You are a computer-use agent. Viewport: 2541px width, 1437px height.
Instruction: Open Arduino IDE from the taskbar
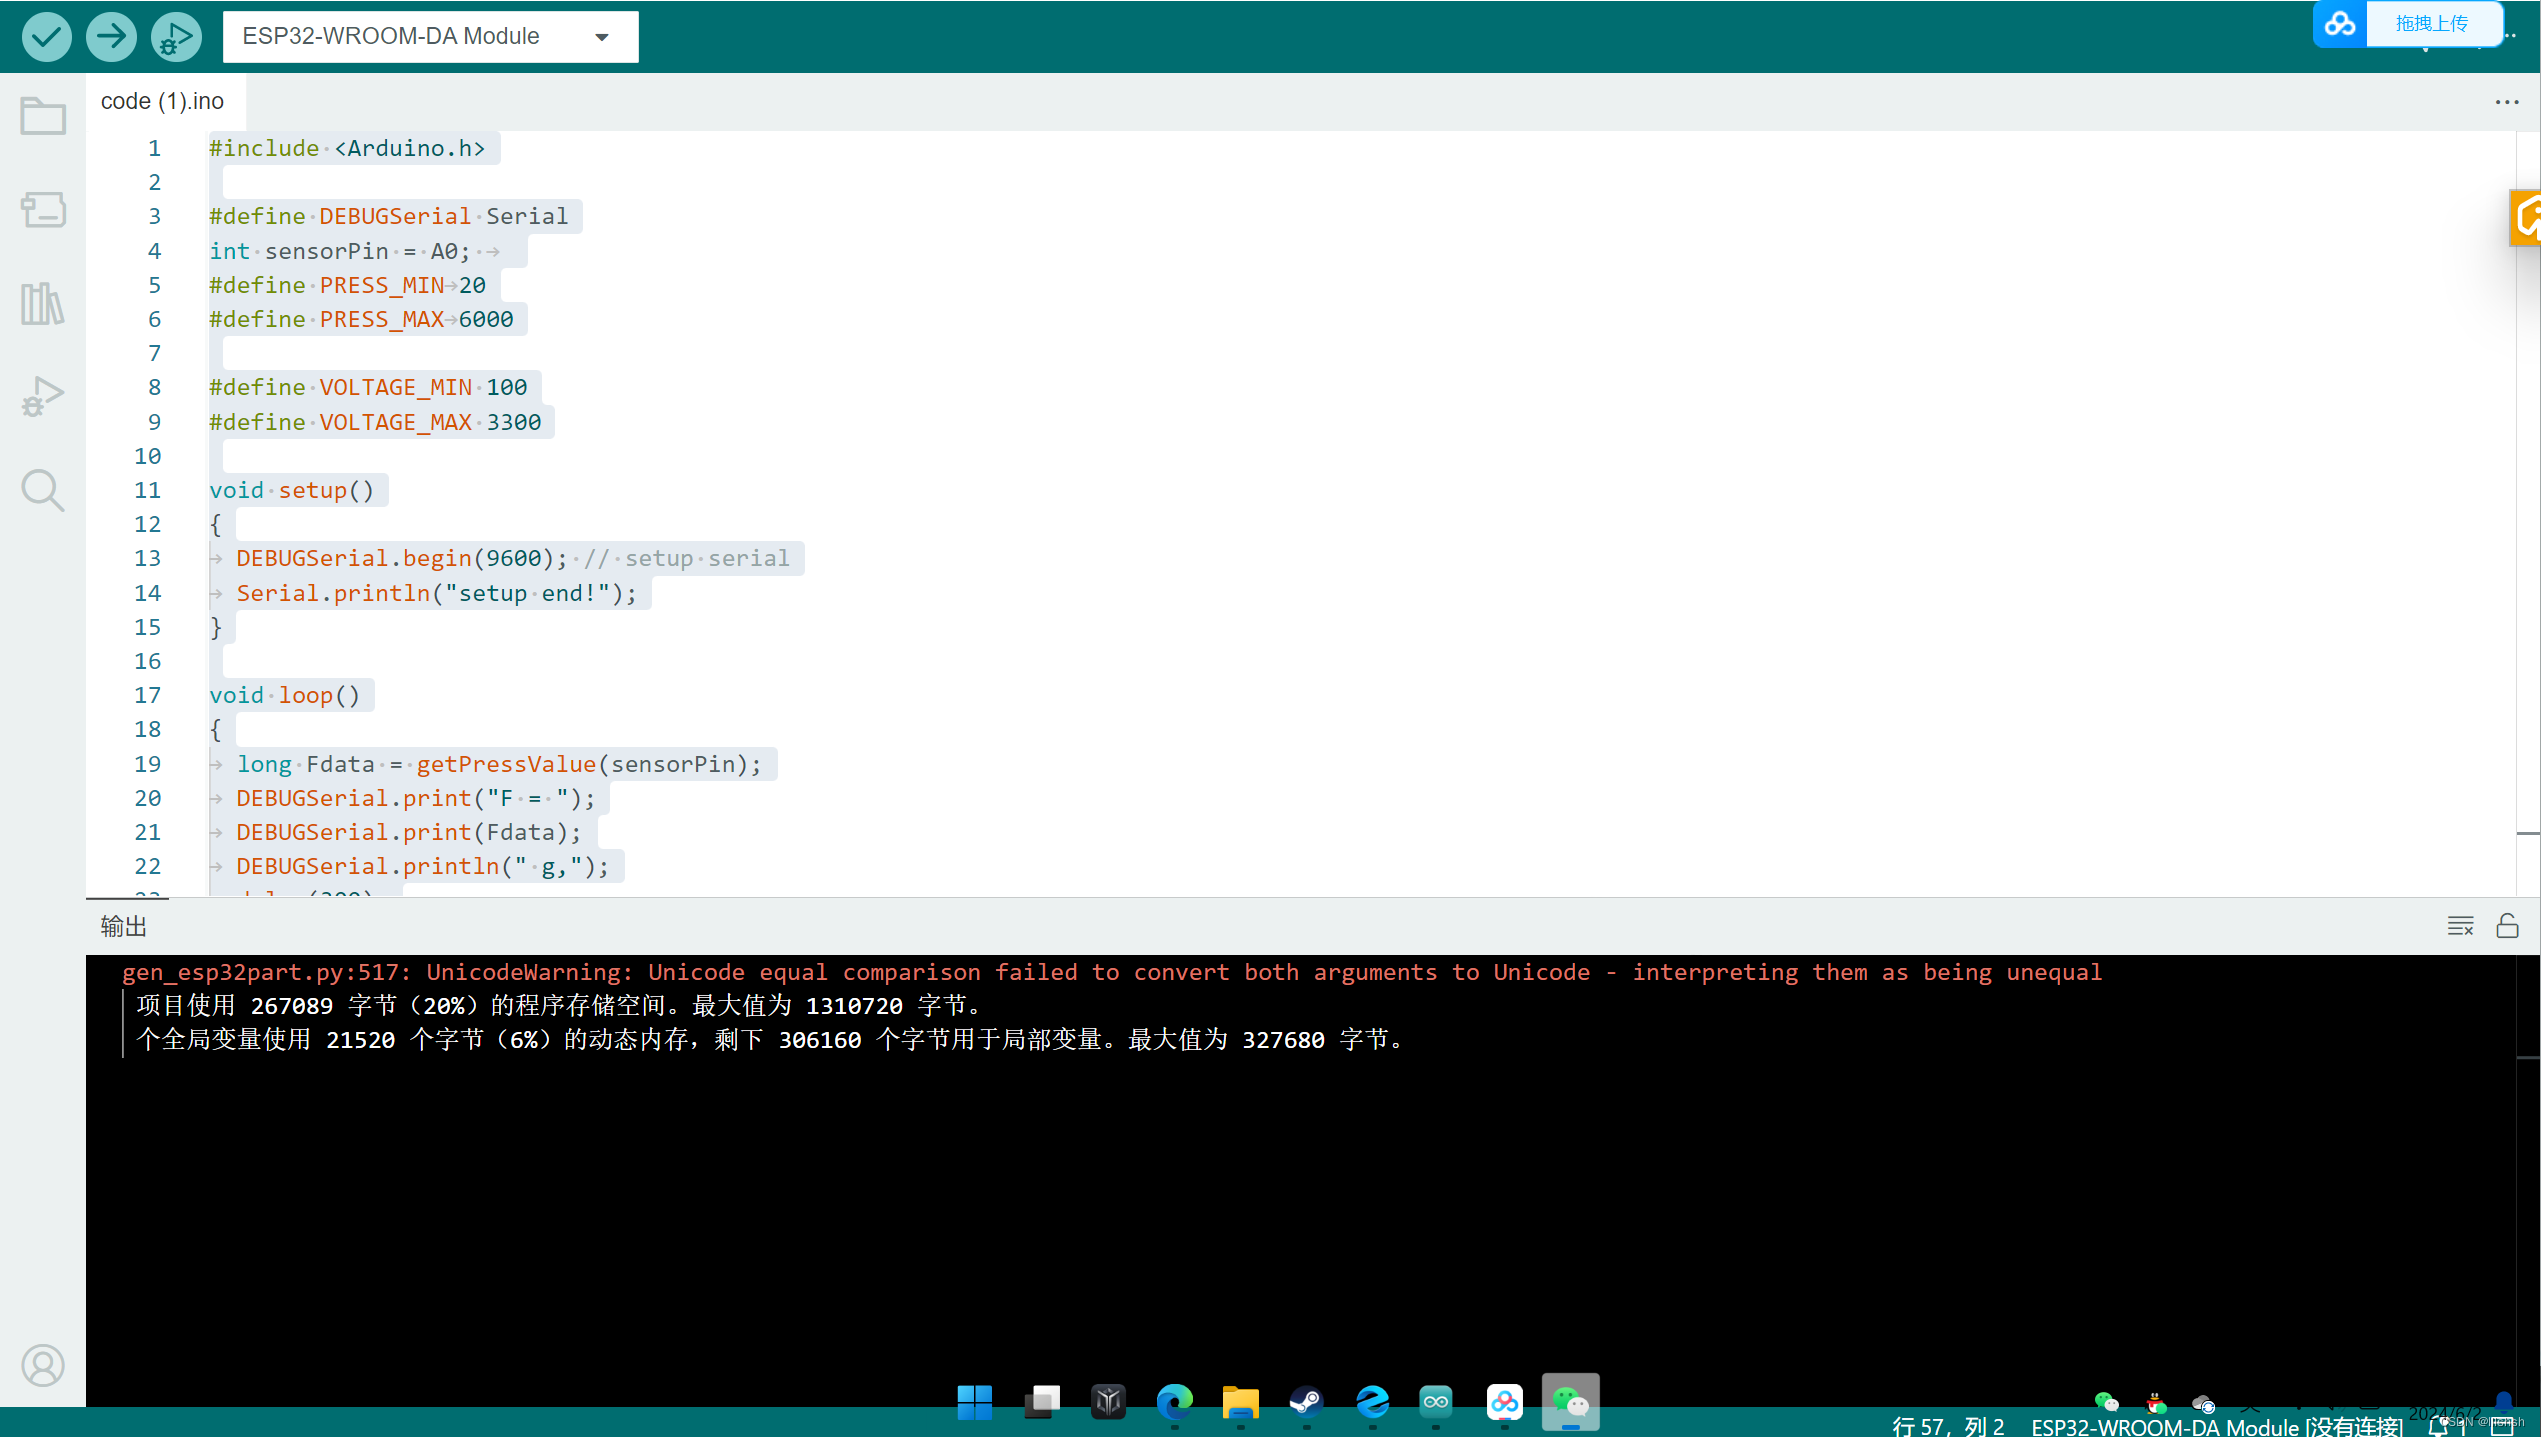1436,1402
